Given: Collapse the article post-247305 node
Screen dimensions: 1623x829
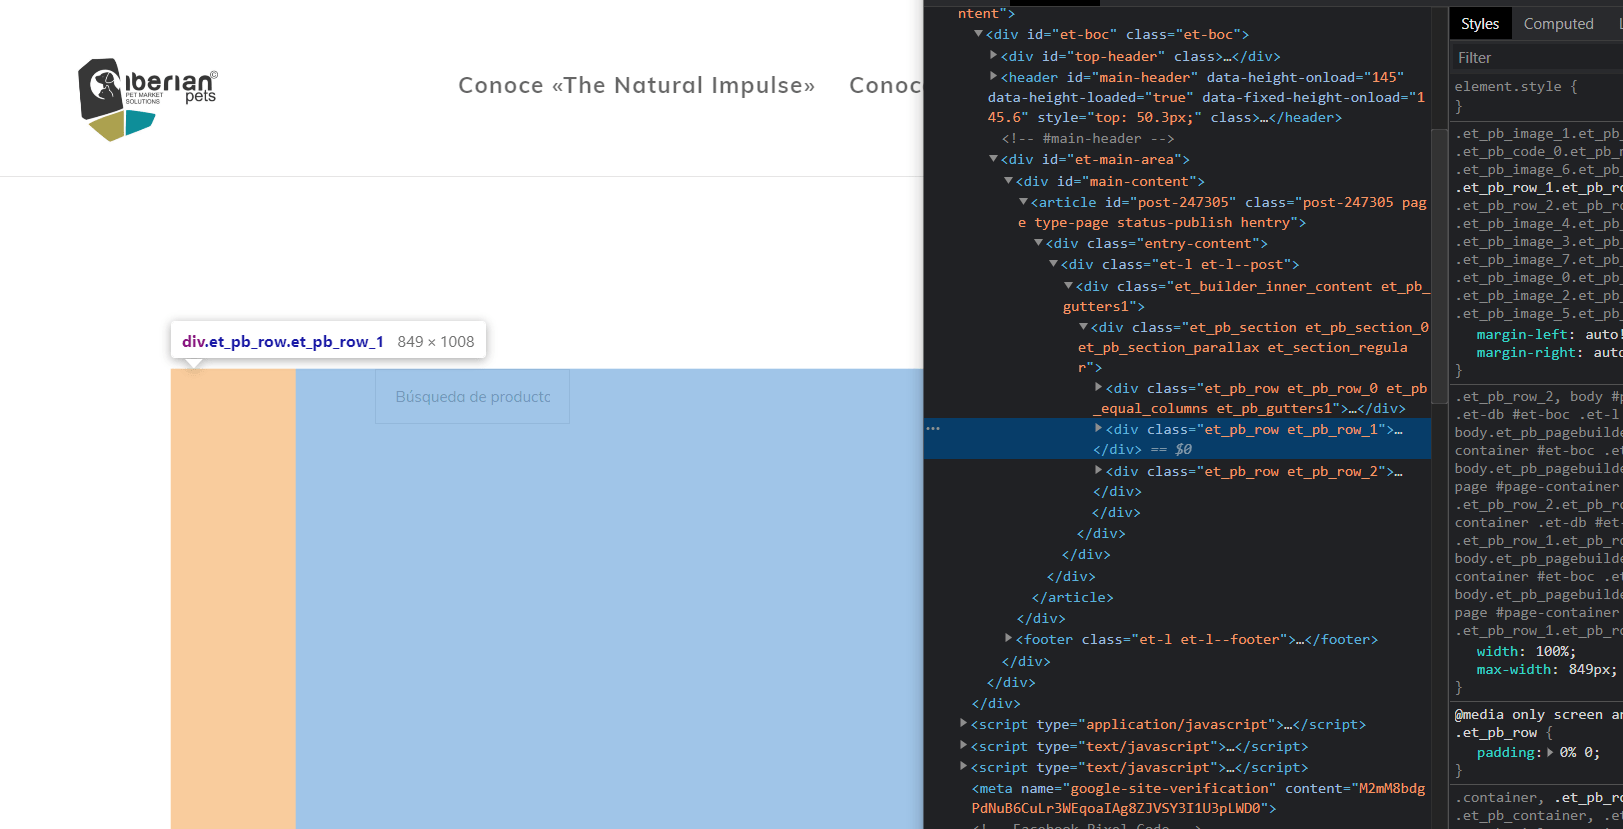Looking at the screenshot, I should [1023, 202].
